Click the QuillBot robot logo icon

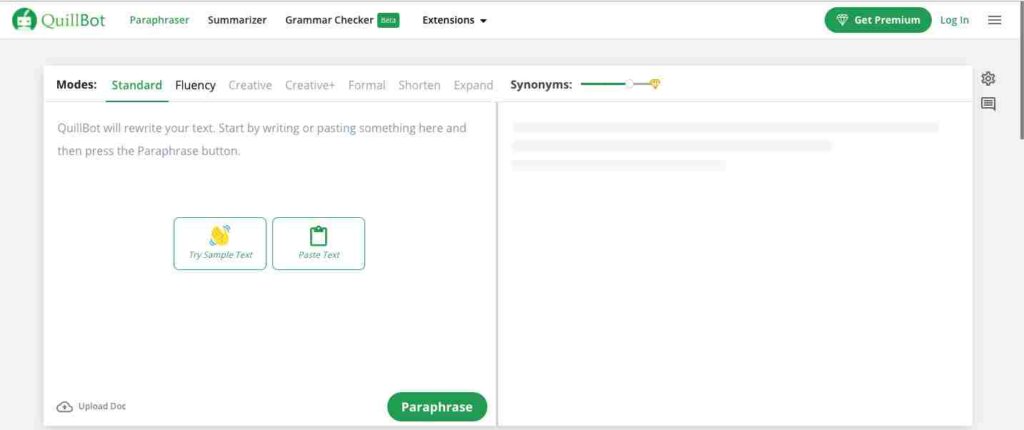24,20
